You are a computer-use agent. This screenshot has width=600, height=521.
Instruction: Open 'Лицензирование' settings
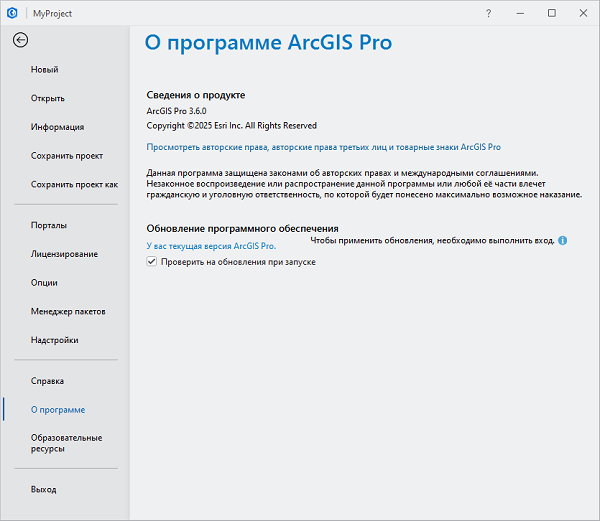(64, 254)
